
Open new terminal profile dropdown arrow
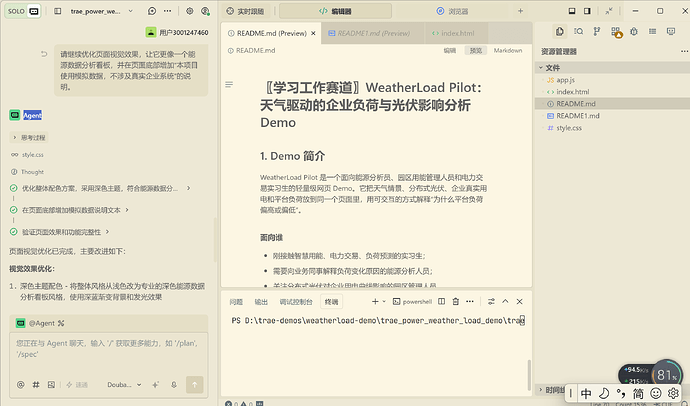(384, 302)
